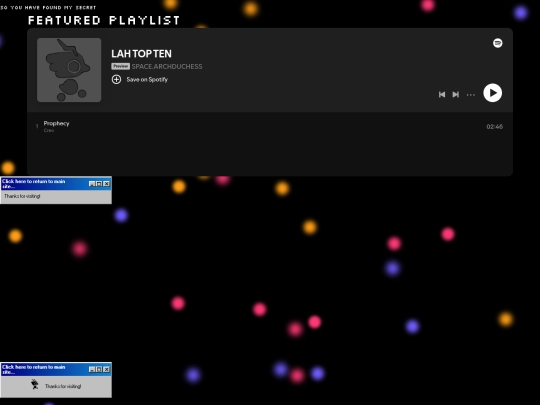
Task: Click the plus icon to save playlist
Action: (x=116, y=80)
